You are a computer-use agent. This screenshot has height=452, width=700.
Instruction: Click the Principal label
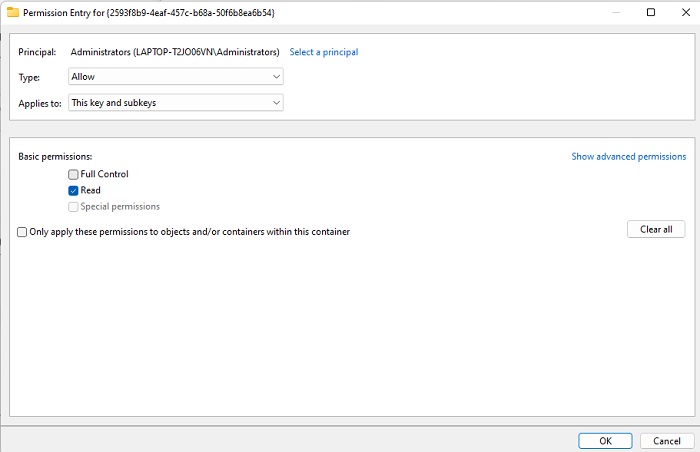[37, 52]
